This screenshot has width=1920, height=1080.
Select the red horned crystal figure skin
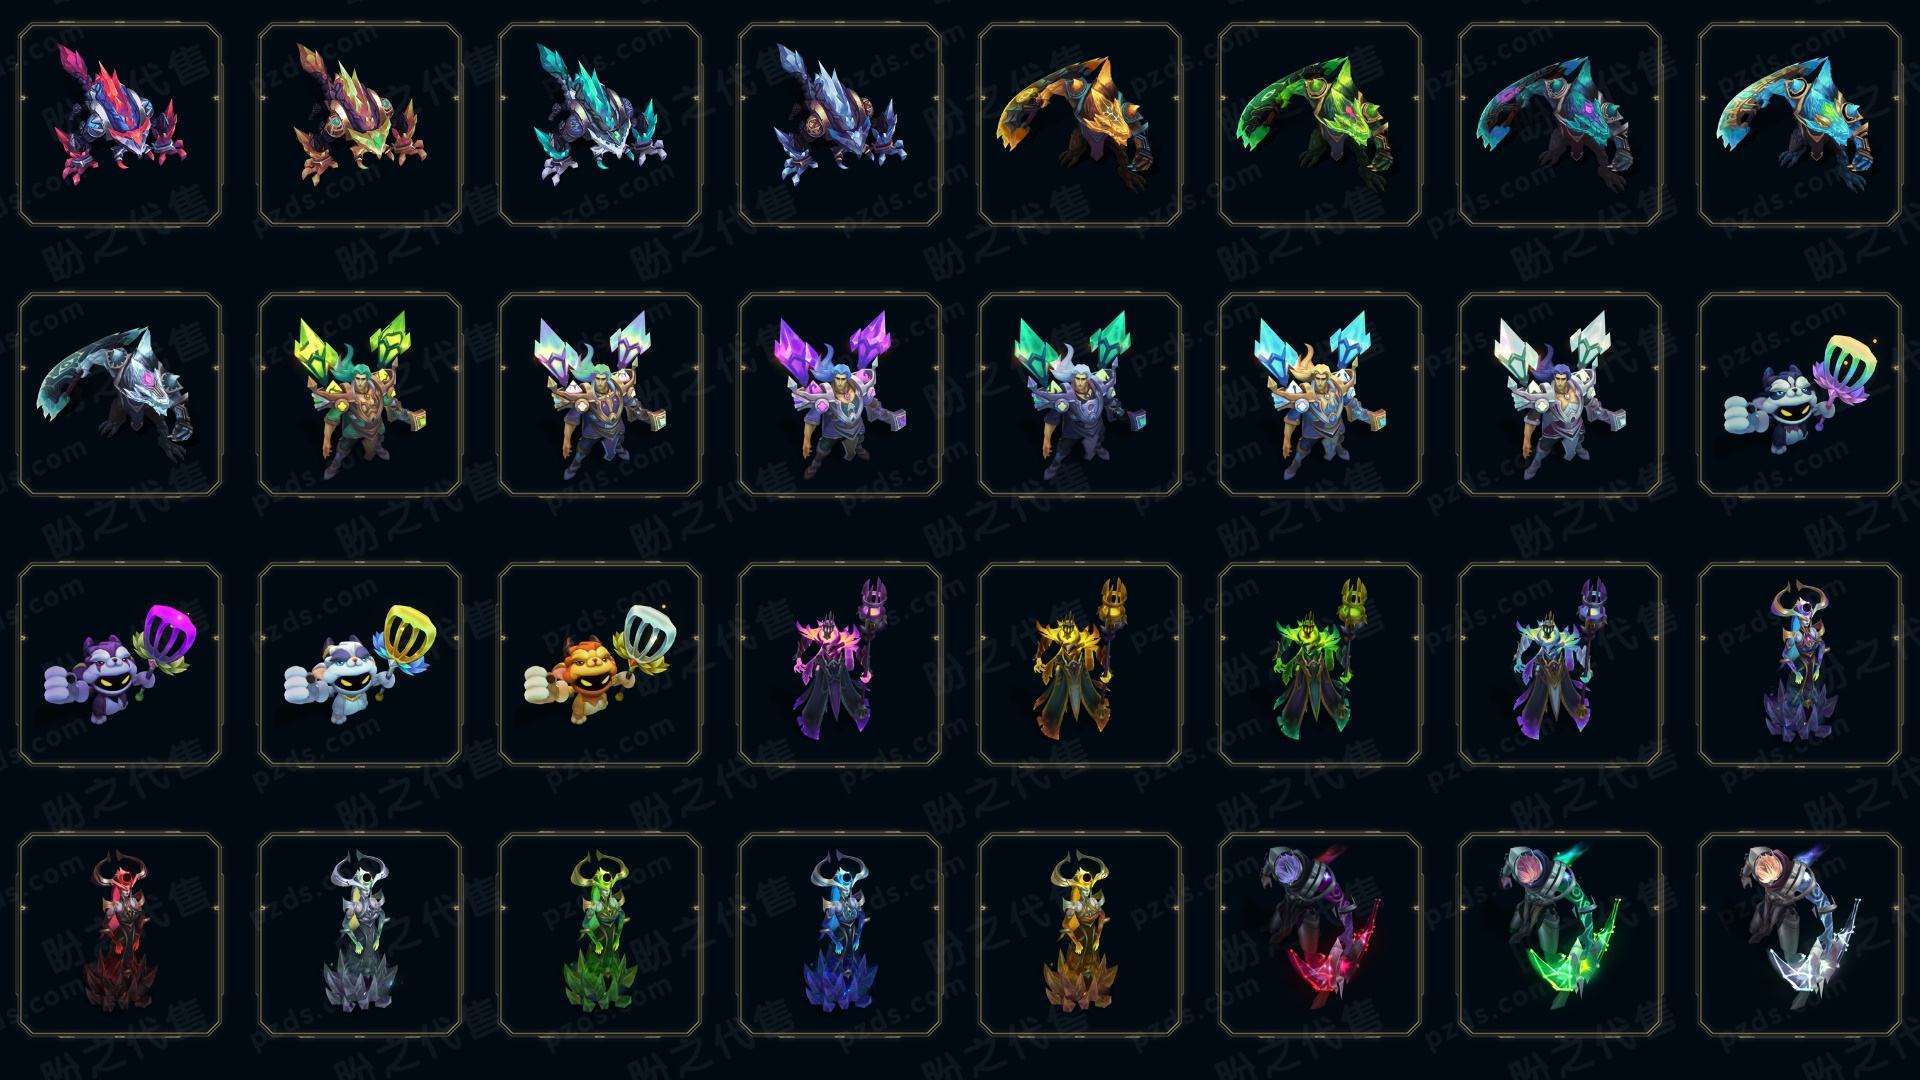pyautogui.click(x=120, y=934)
